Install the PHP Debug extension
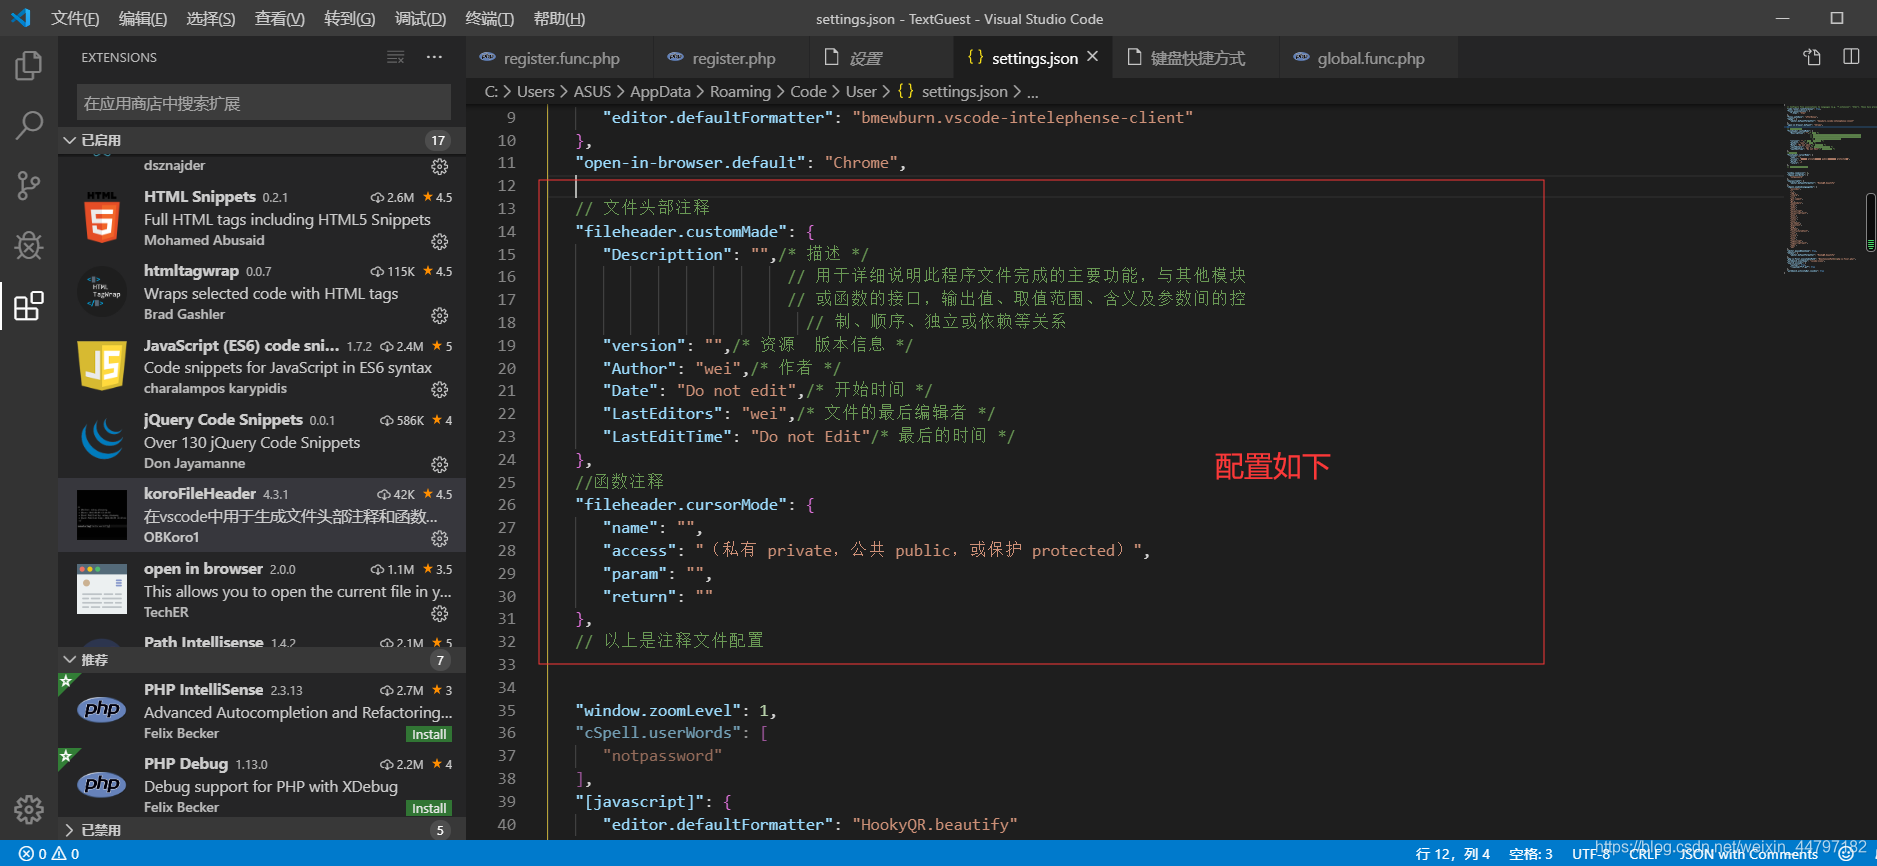 [429, 808]
